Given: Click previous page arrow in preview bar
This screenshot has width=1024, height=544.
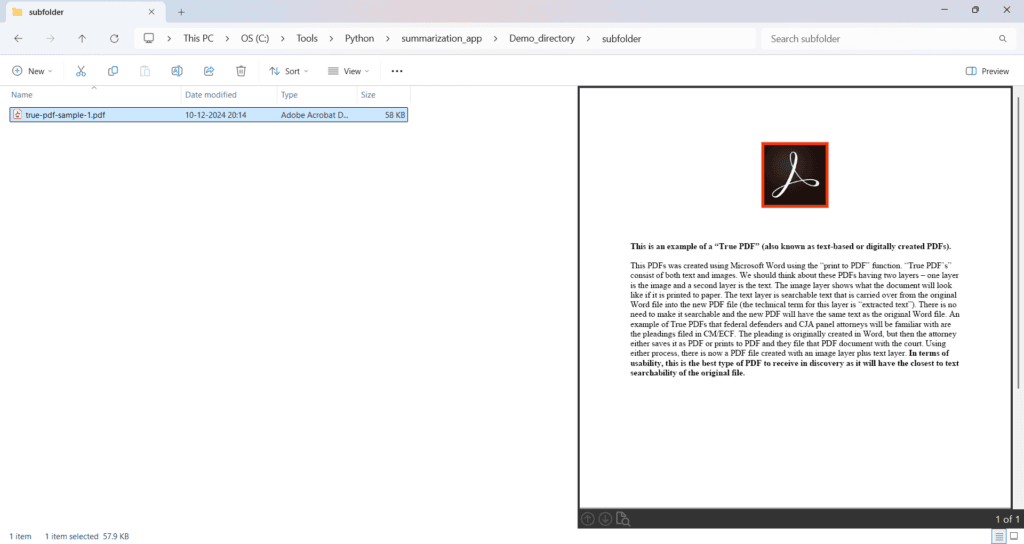Looking at the screenshot, I should pyautogui.click(x=588, y=519).
